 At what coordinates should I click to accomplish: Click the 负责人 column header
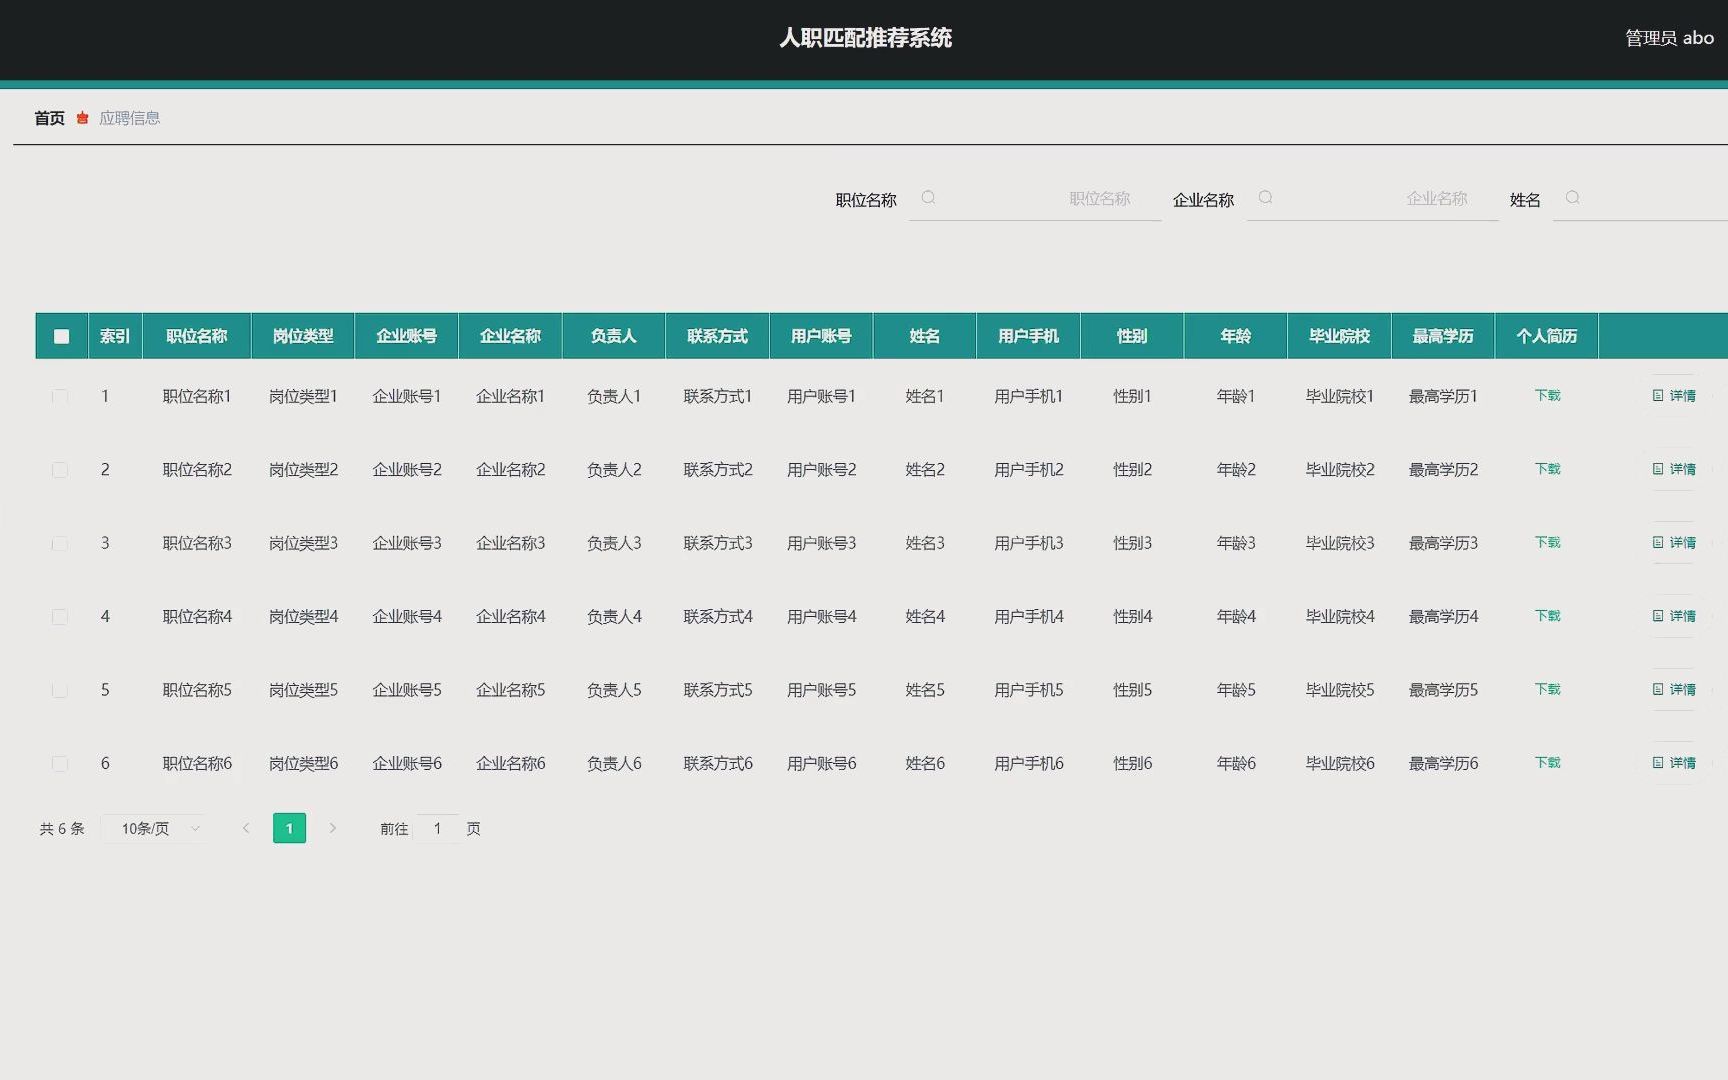pyautogui.click(x=614, y=336)
